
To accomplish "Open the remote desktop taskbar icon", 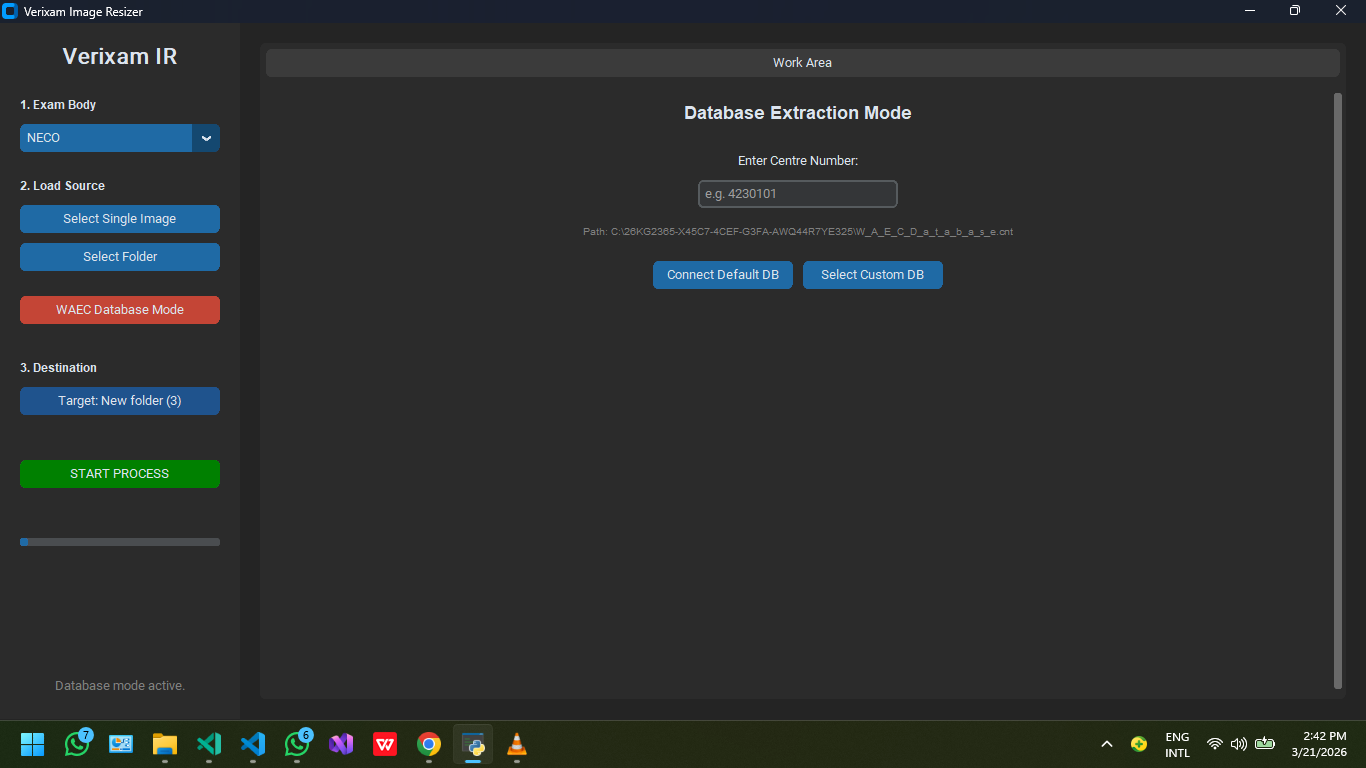I will [x=121, y=744].
